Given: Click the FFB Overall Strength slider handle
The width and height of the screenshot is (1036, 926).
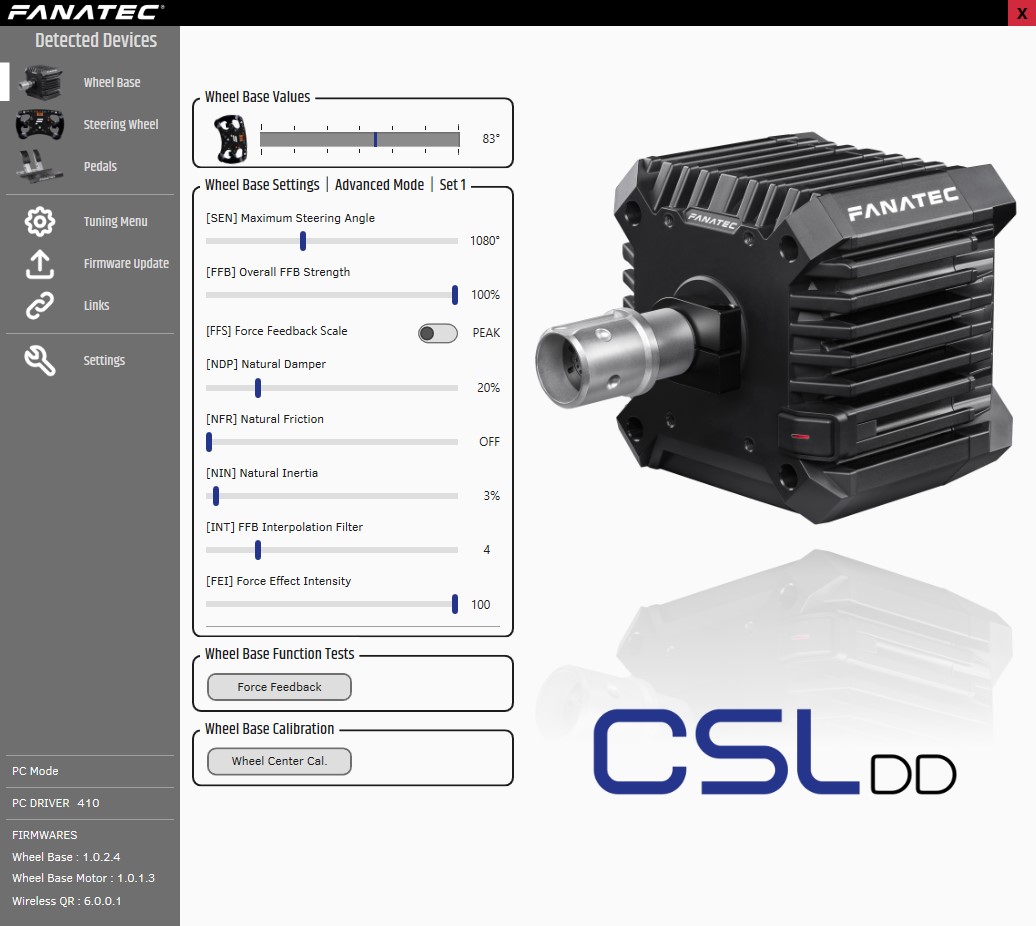Looking at the screenshot, I should click(453, 295).
